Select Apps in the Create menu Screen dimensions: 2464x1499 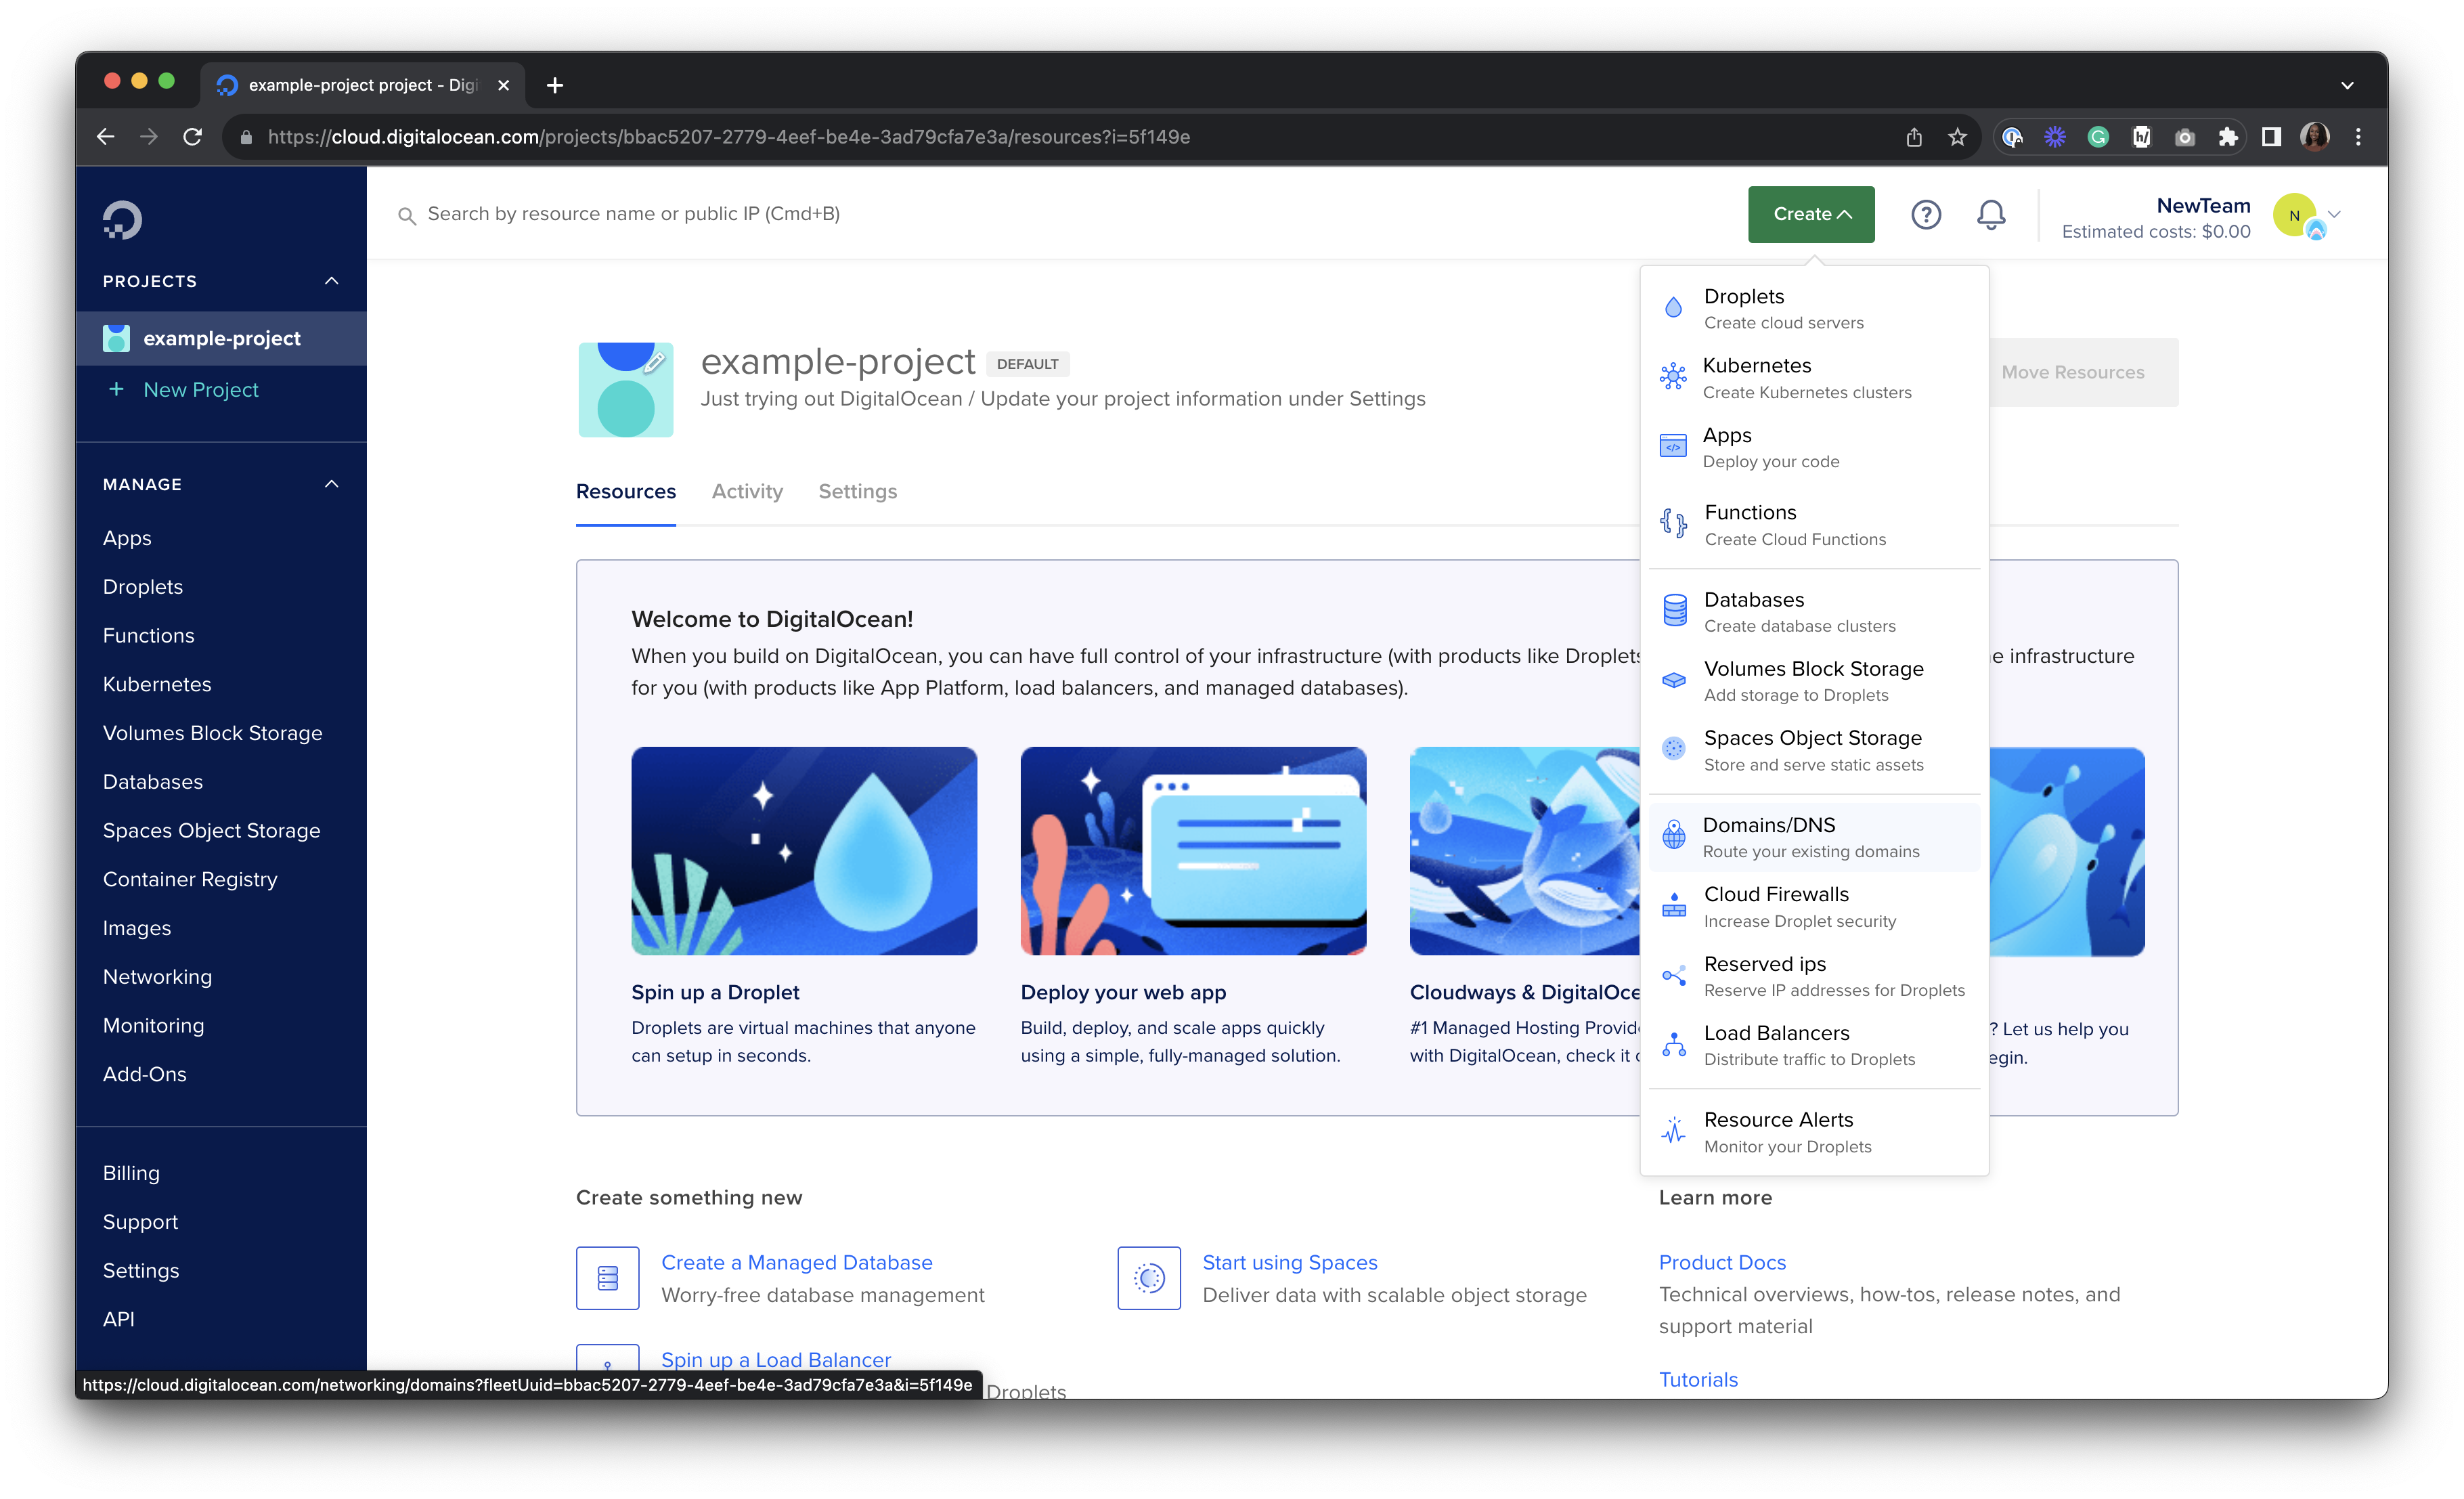[x=1814, y=447]
